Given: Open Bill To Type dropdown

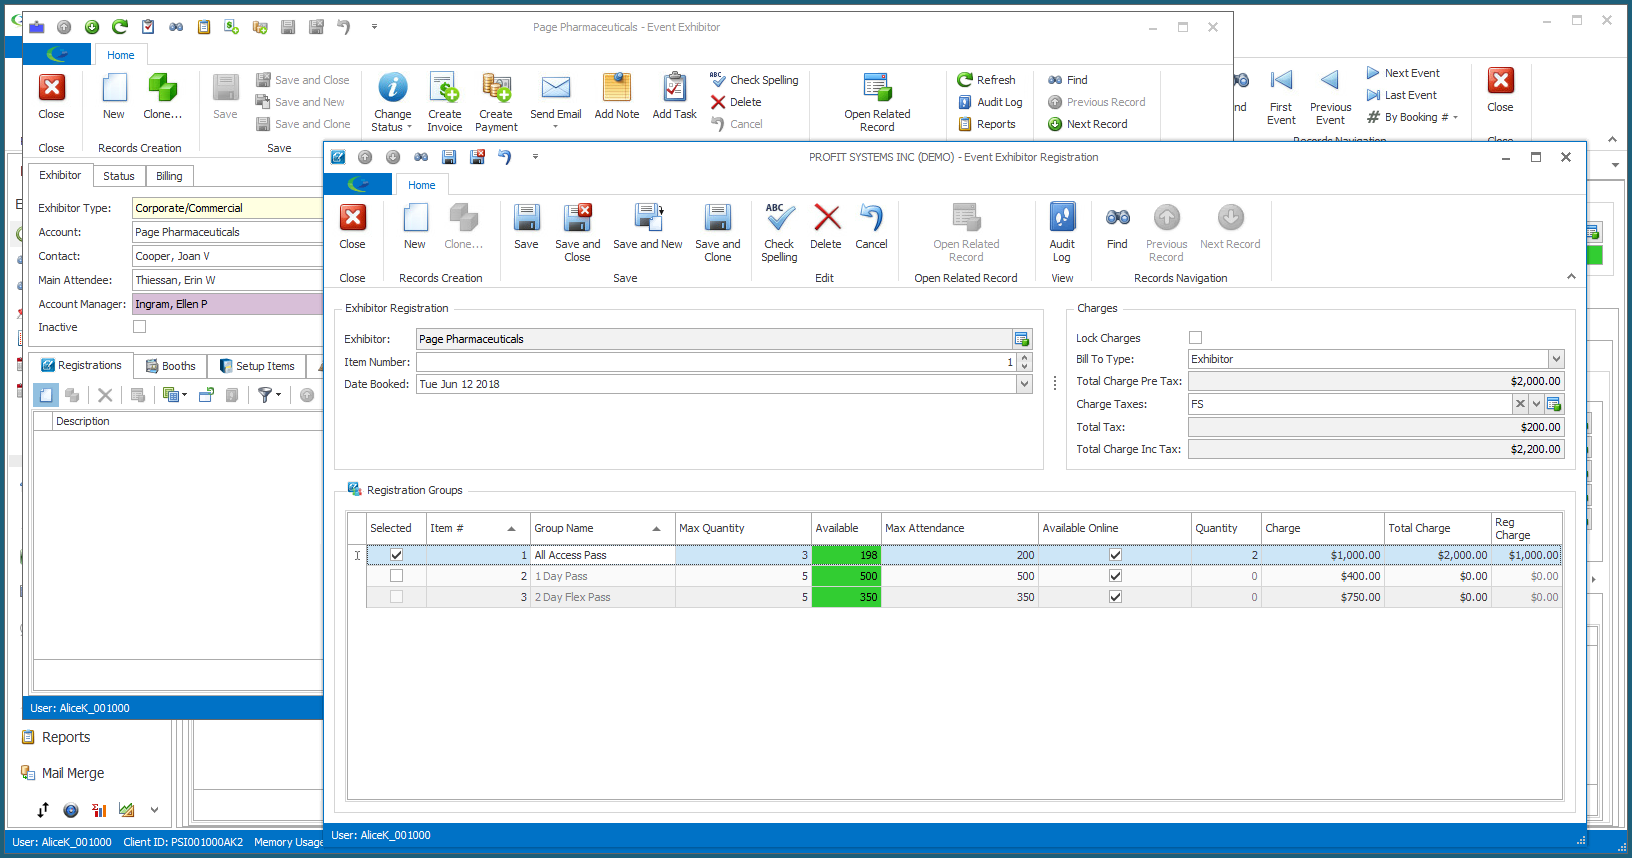Looking at the screenshot, I should pyautogui.click(x=1556, y=359).
